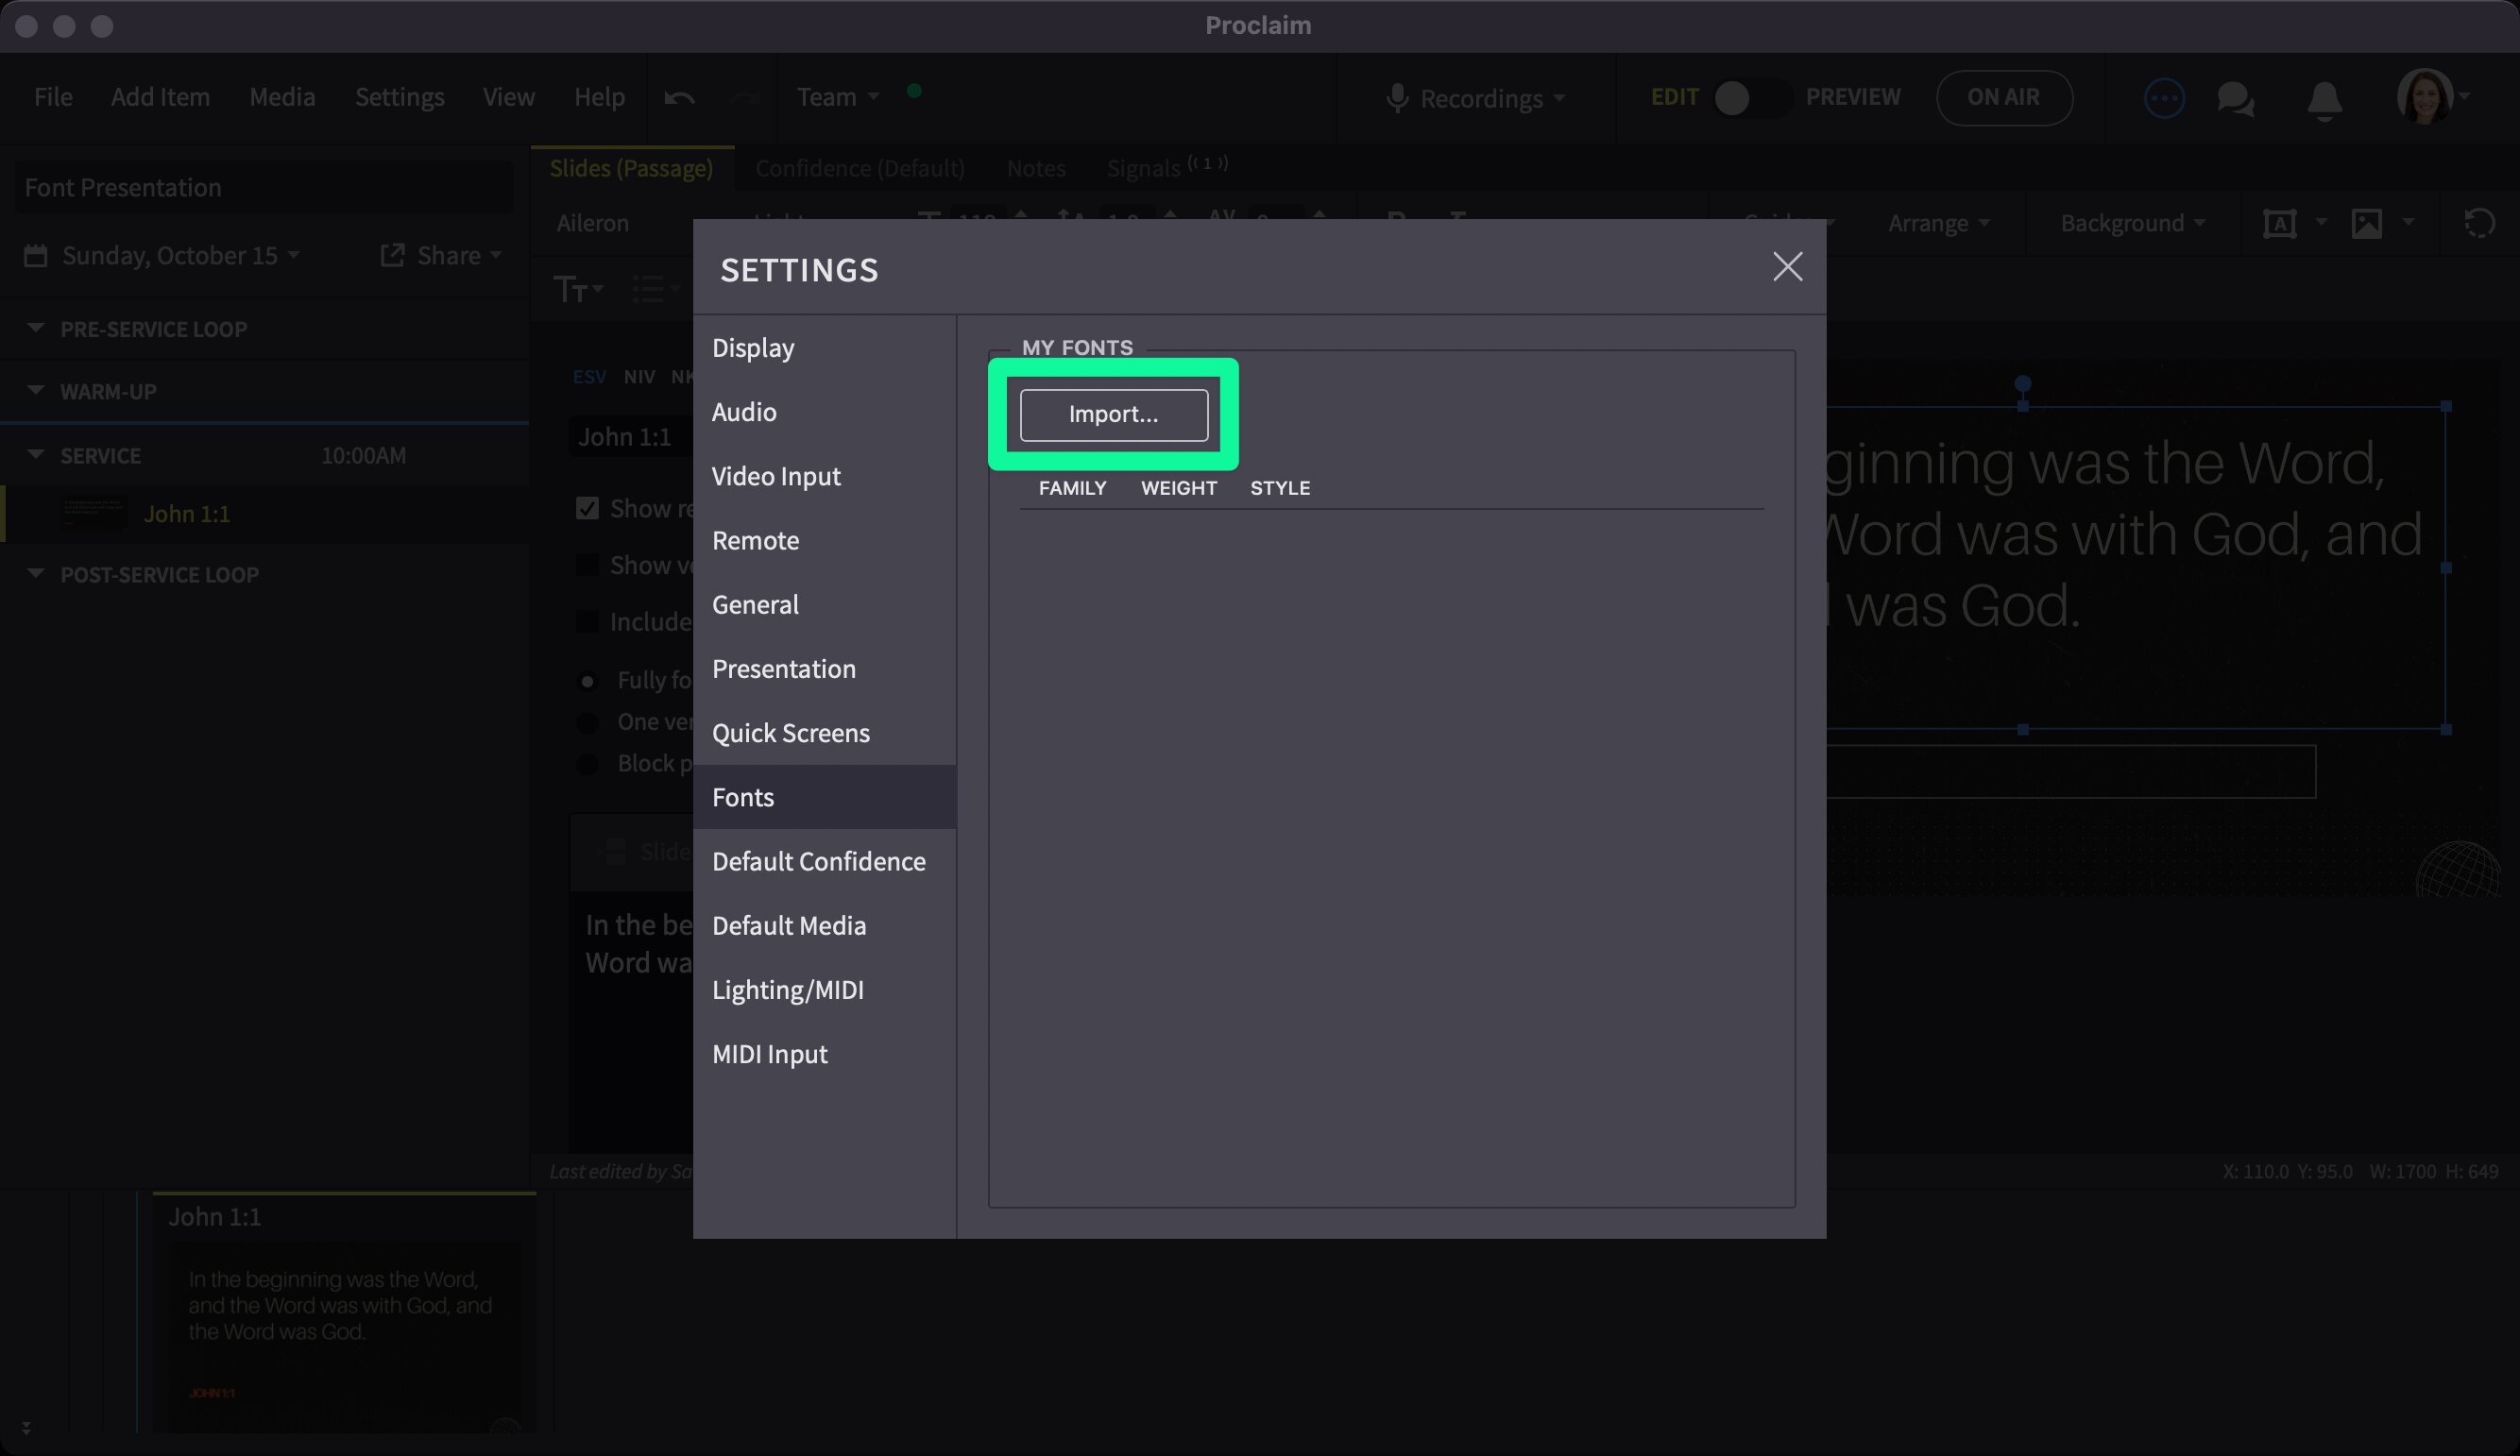Switch to the Confidence (Default) tab
This screenshot has height=1456, width=2520.
tap(860, 167)
